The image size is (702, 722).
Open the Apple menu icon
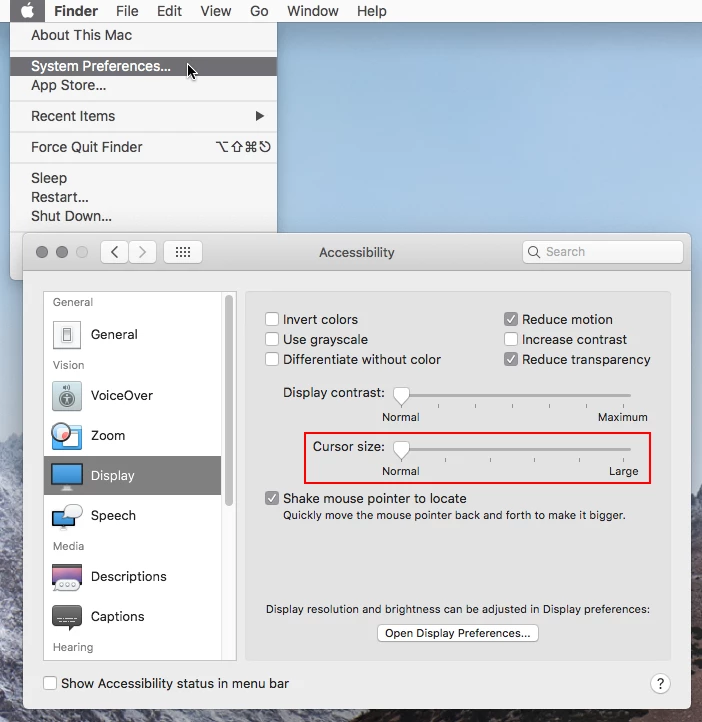(x=27, y=10)
